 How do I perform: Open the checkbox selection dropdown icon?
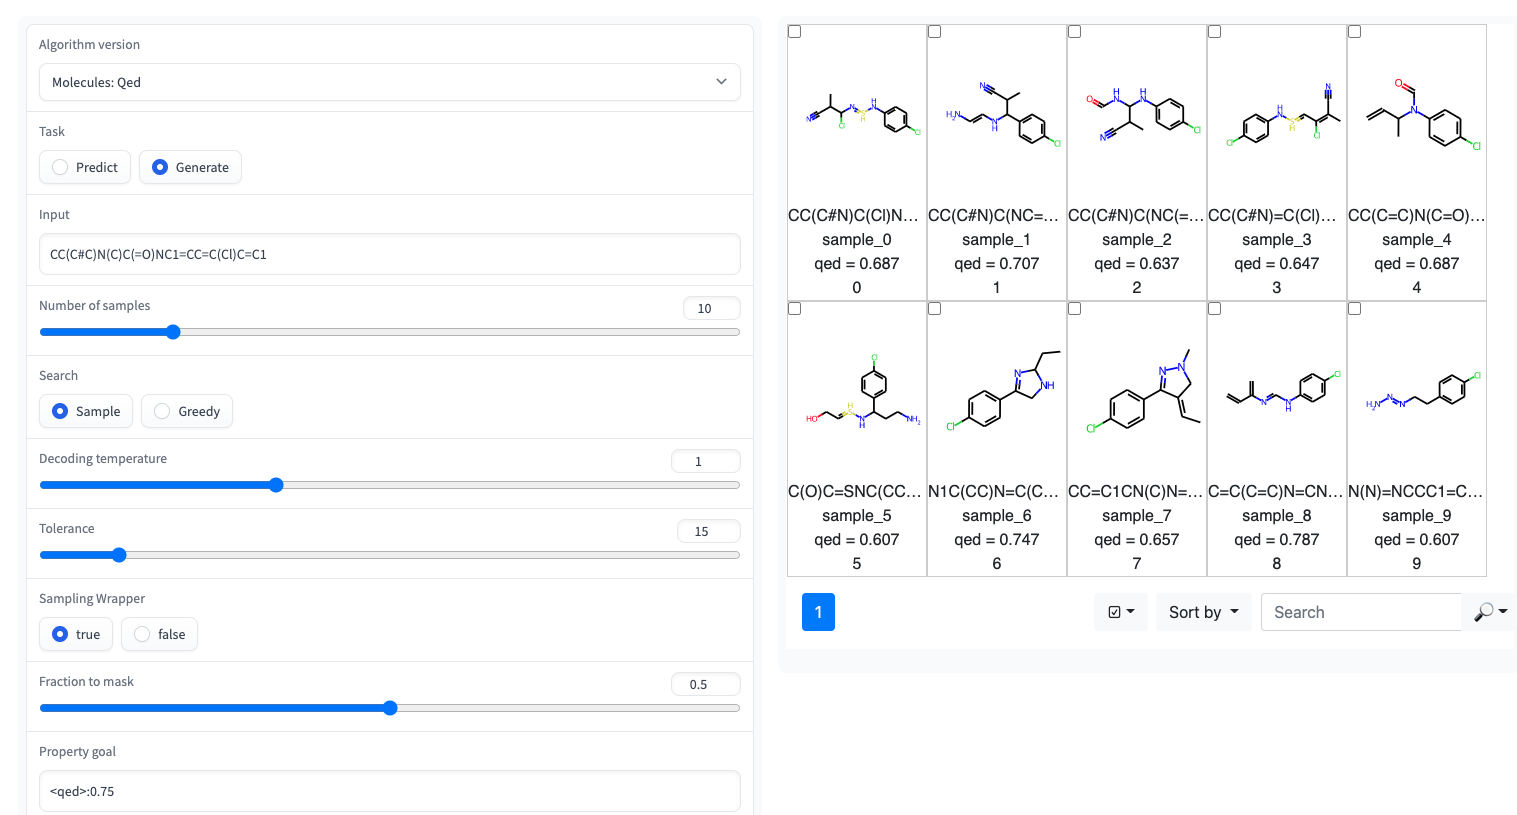pos(1120,612)
